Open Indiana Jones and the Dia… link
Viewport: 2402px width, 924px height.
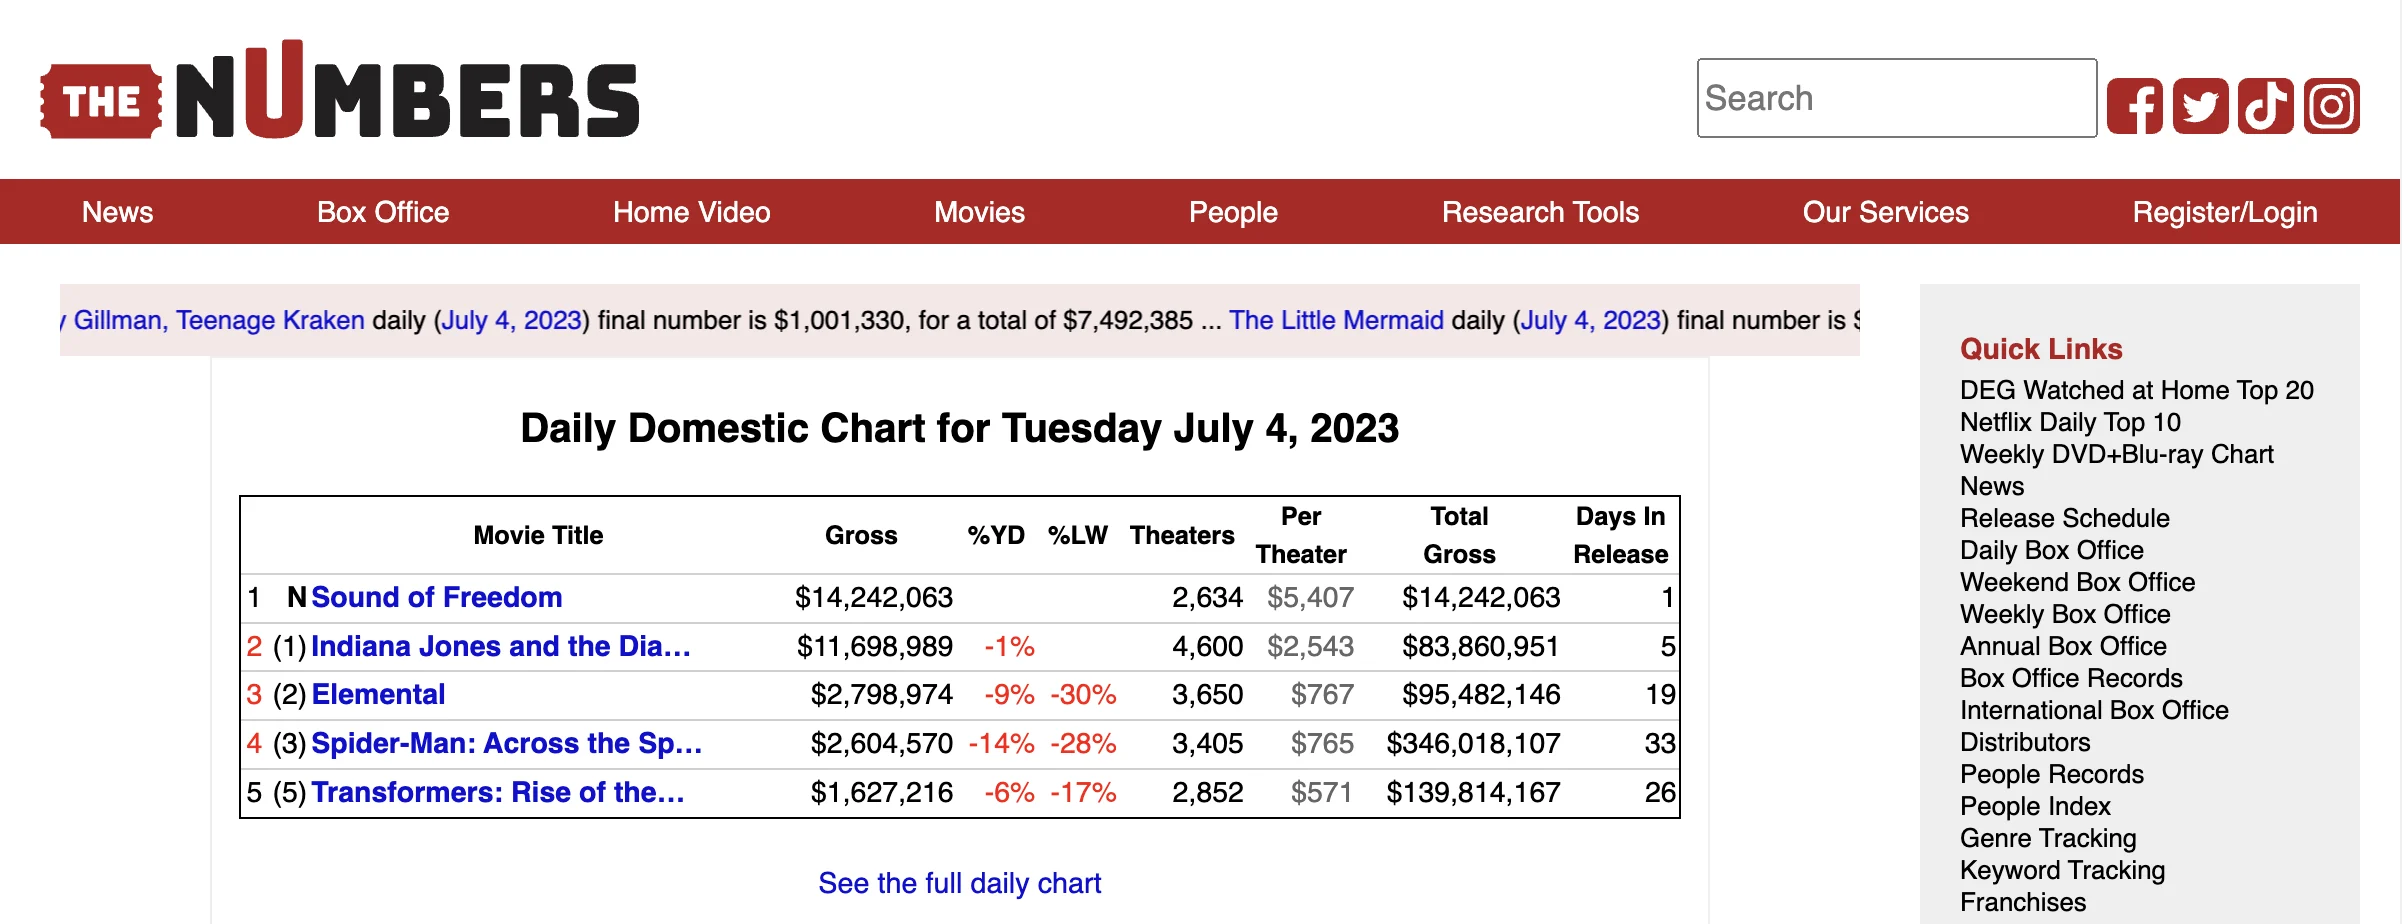coord(501,646)
